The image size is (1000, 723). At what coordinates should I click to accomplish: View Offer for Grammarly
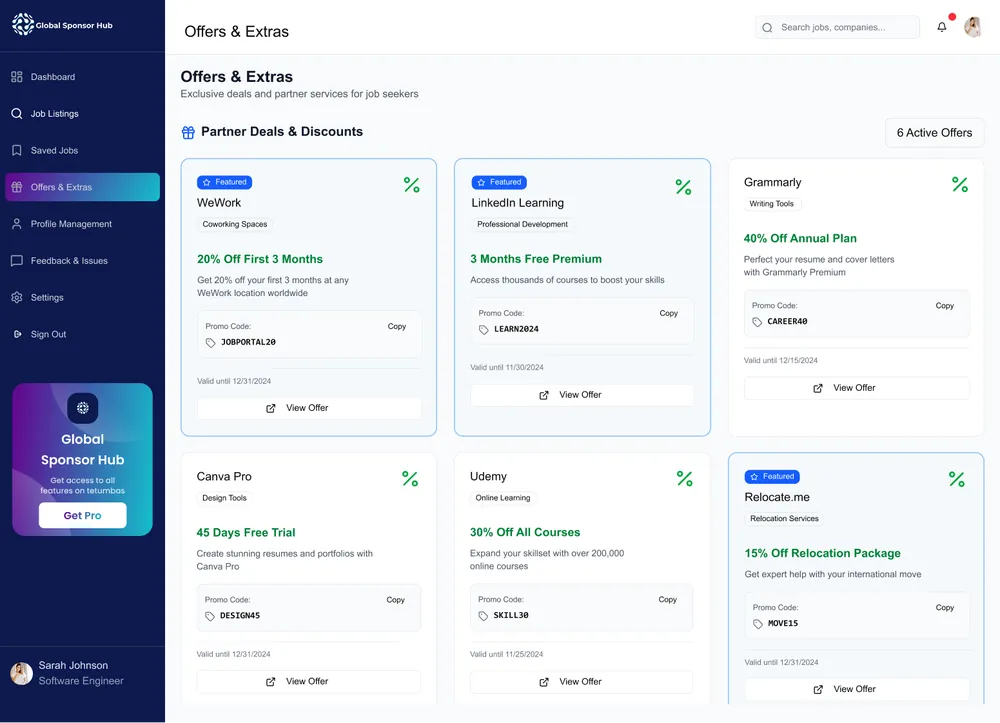tap(857, 388)
